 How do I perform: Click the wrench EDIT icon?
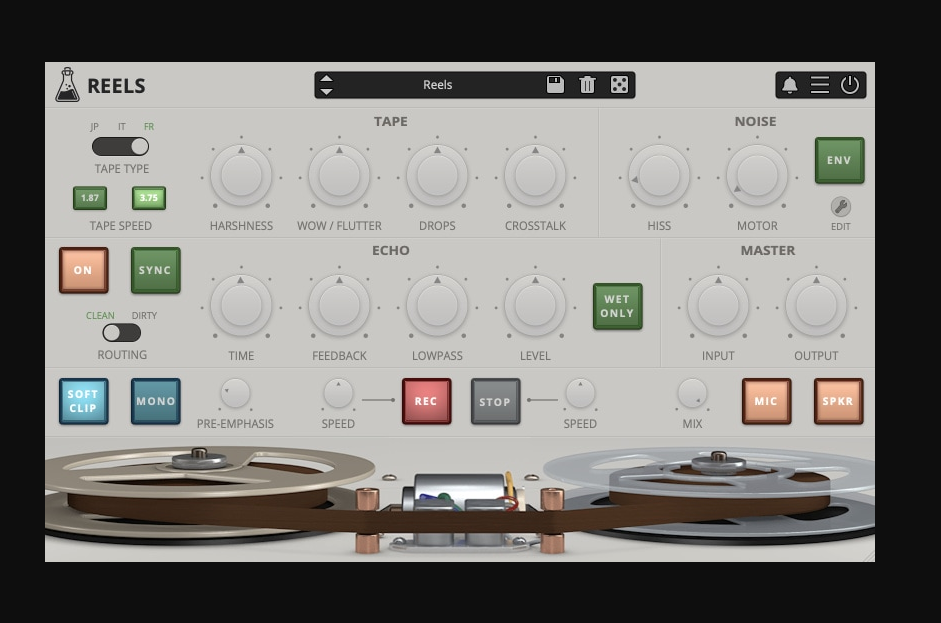841,207
